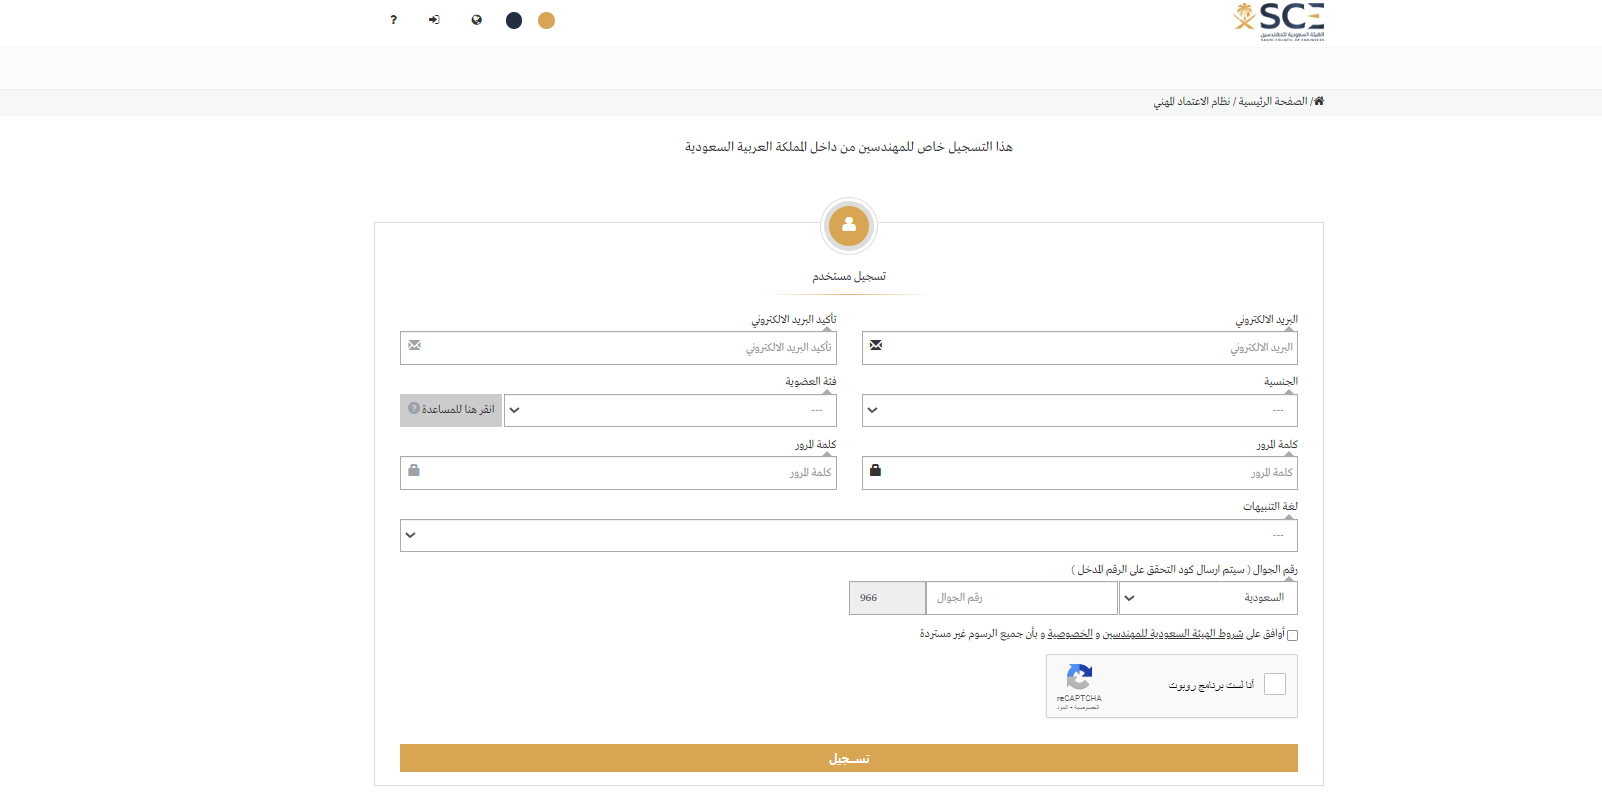Screen dimensions: 1602x797
Task: Click the reCAPTCHA logo
Action: coord(1079,676)
